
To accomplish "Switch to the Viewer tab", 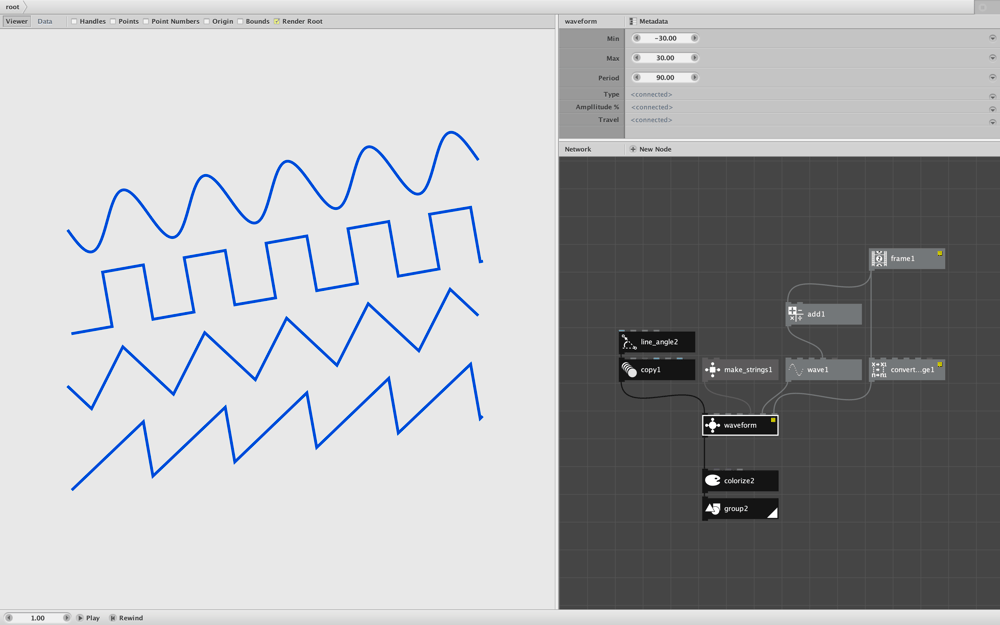I will (x=17, y=21).
